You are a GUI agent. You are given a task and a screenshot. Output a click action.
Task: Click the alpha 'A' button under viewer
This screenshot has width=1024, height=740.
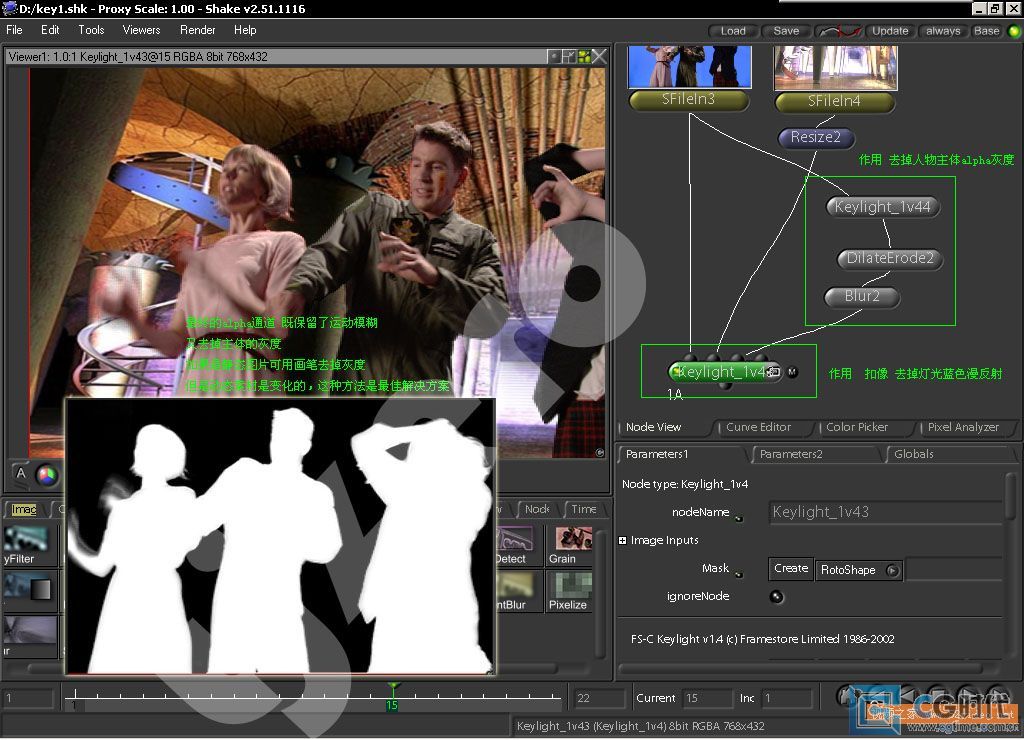[x=21, y=474]
